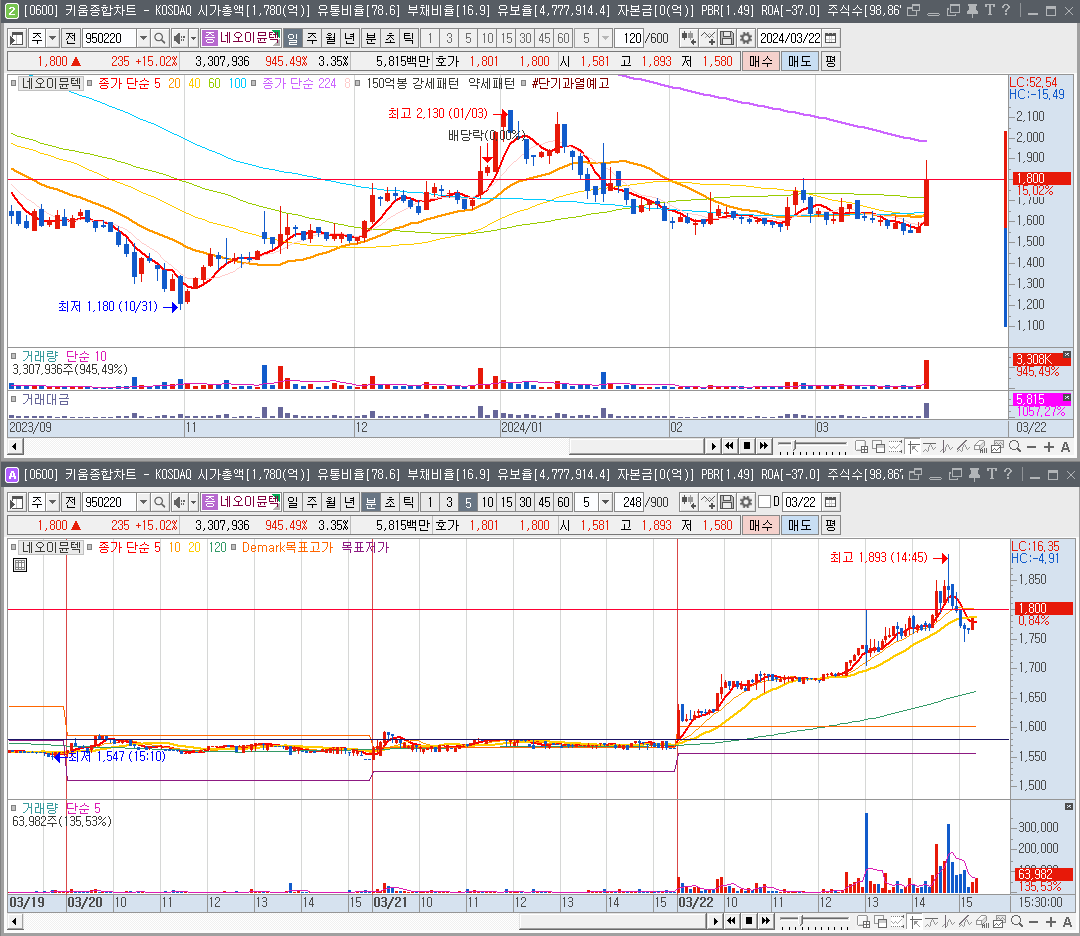
Task: Click 매수 buy button in top window
Action: click(x=760, y=61)
